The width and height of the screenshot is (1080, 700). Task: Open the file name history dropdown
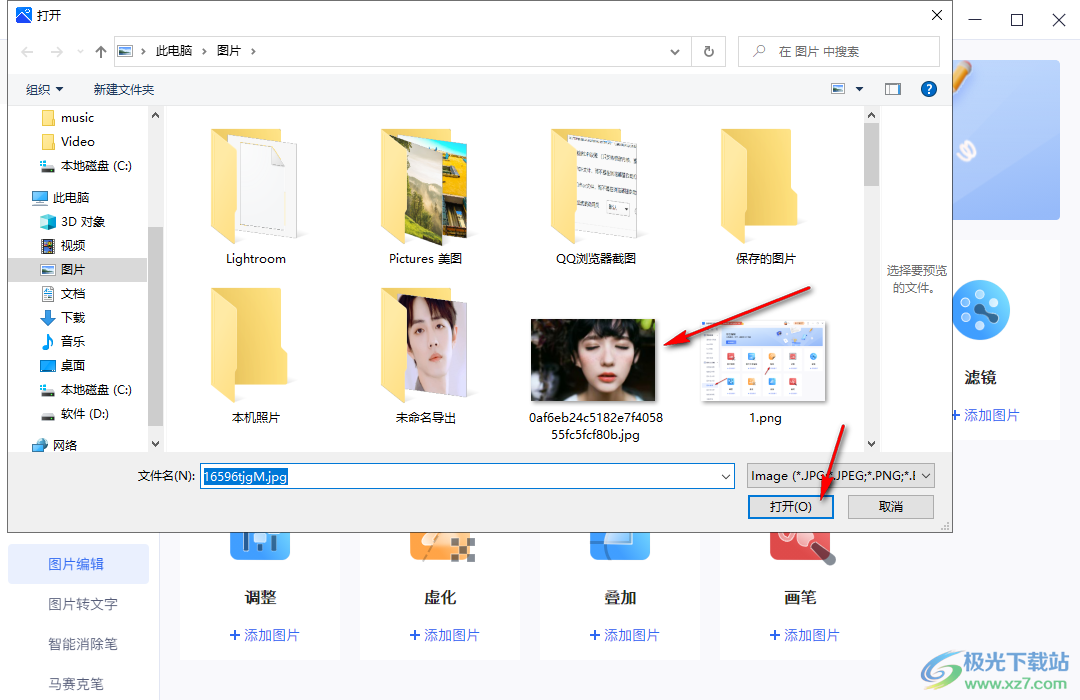pos(726,476)
